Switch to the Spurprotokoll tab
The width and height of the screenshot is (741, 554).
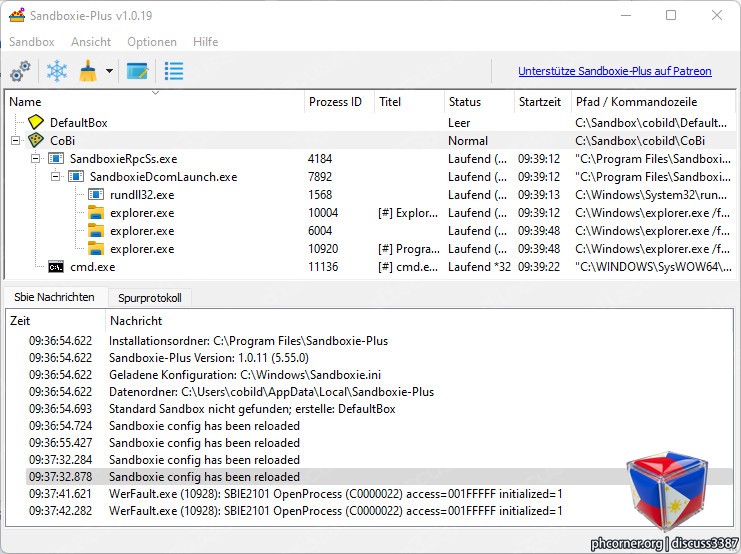click(150, 298)
